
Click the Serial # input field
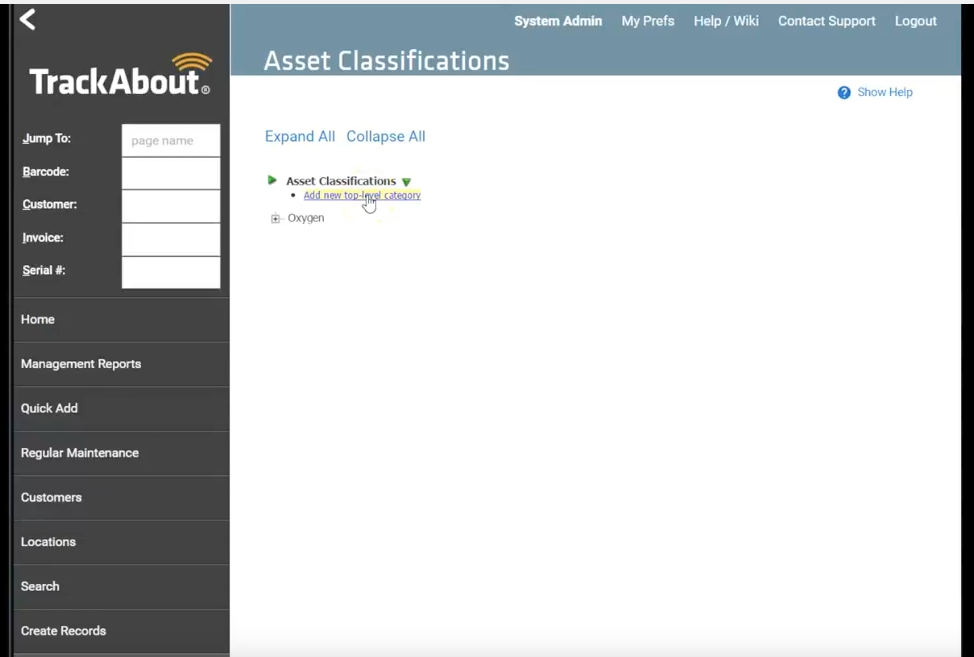tap(171, 273)
